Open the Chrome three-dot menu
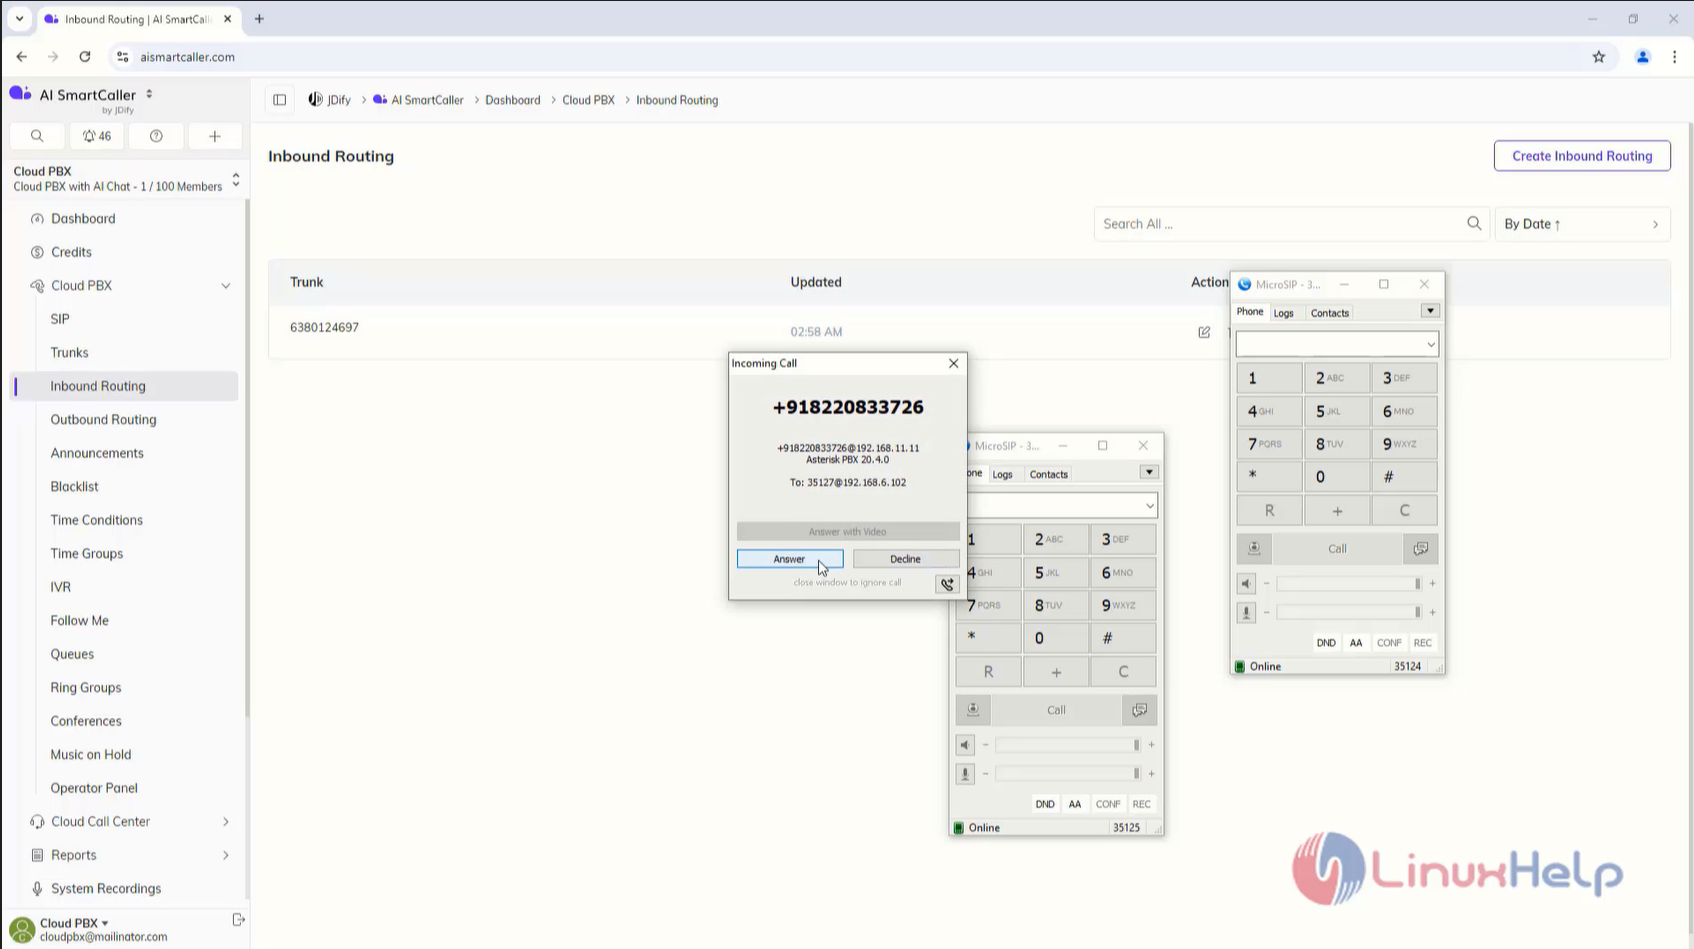This screenshot has height=949, width=1694. click(1674, 57)
